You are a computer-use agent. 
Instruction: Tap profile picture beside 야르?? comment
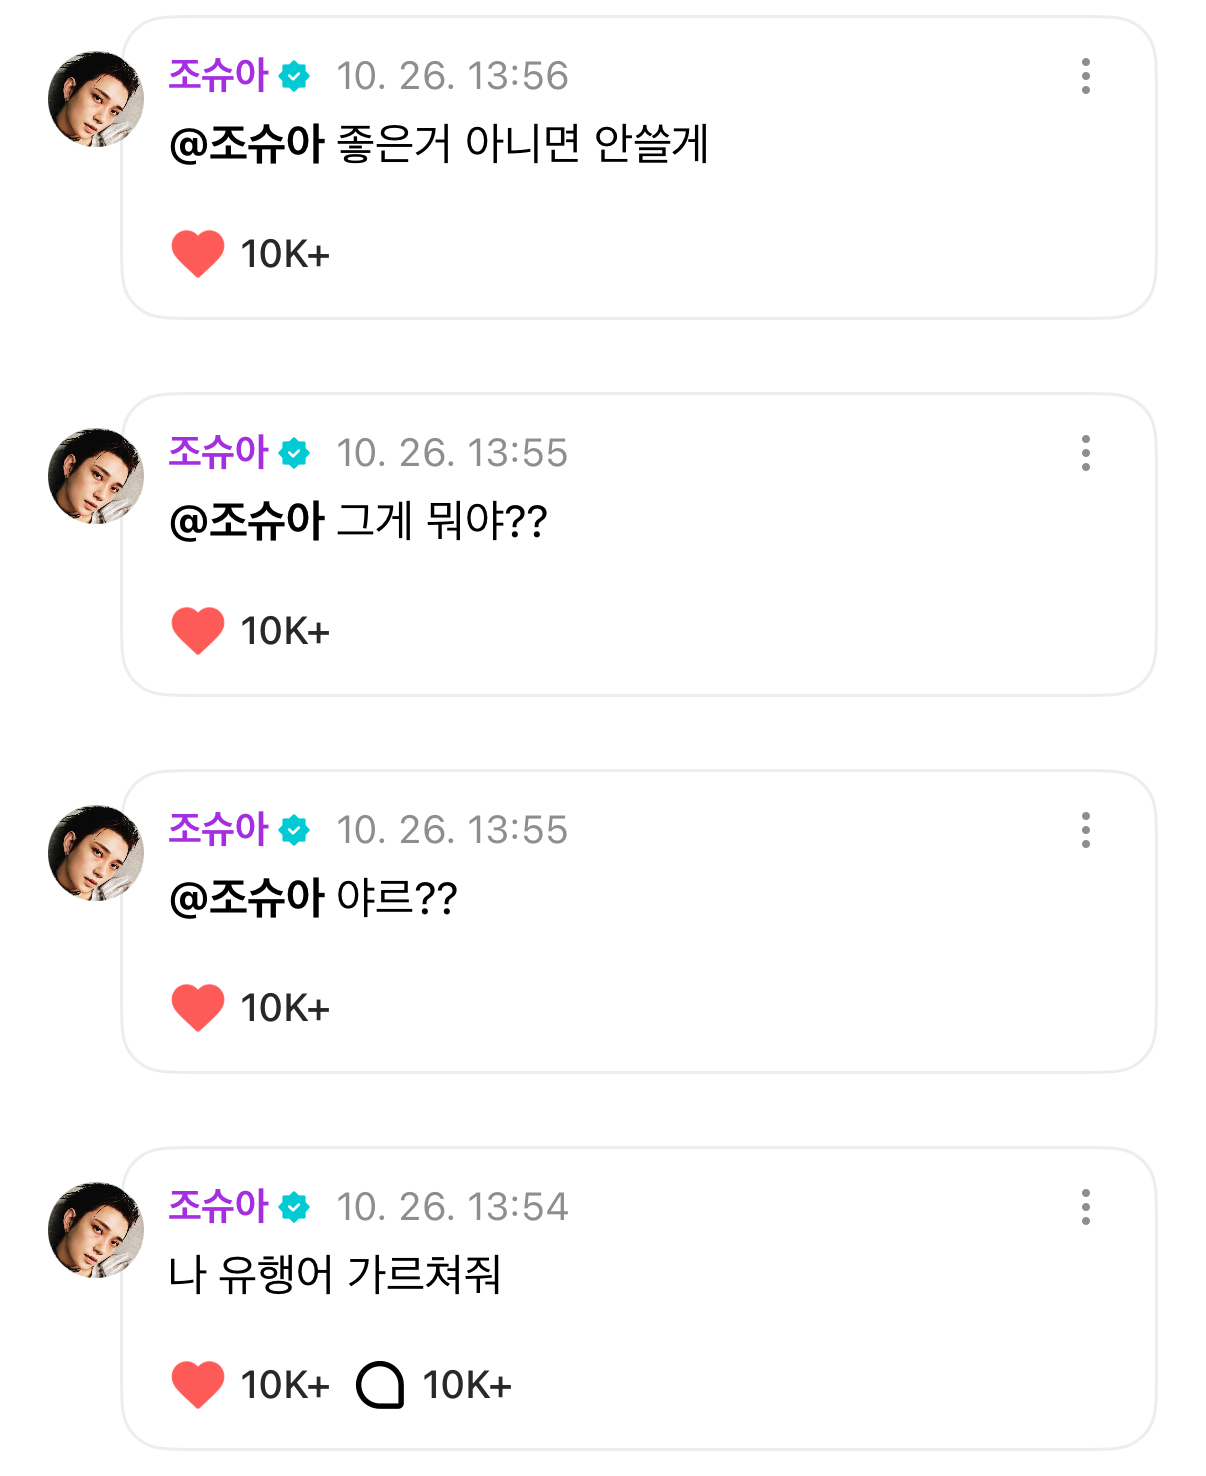point(96,853)
